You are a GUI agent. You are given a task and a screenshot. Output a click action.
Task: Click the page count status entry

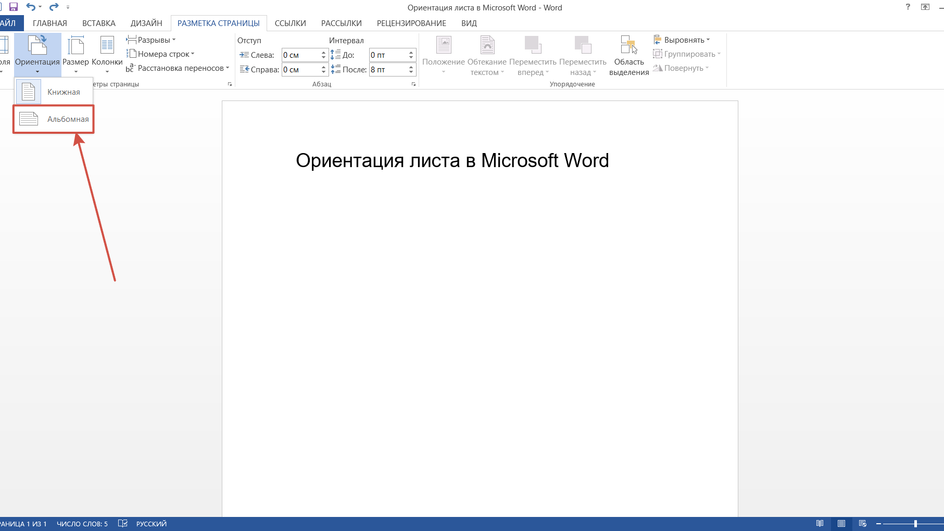[x=23, y=524]
